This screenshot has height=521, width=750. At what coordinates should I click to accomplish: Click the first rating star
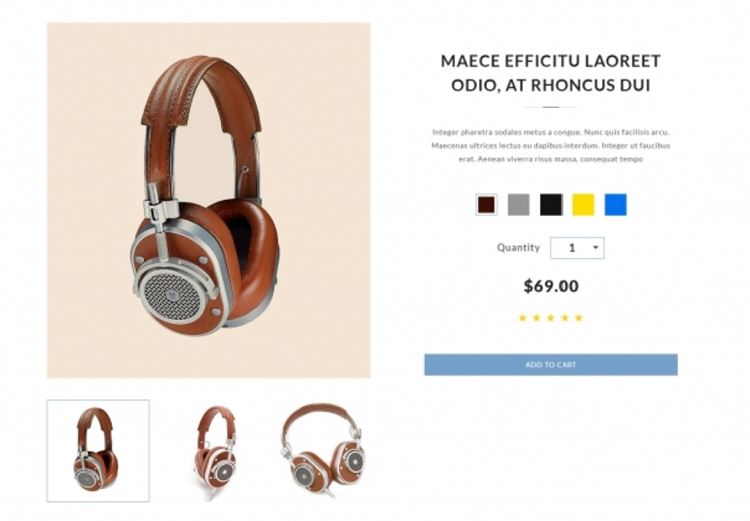click(522, 318)
